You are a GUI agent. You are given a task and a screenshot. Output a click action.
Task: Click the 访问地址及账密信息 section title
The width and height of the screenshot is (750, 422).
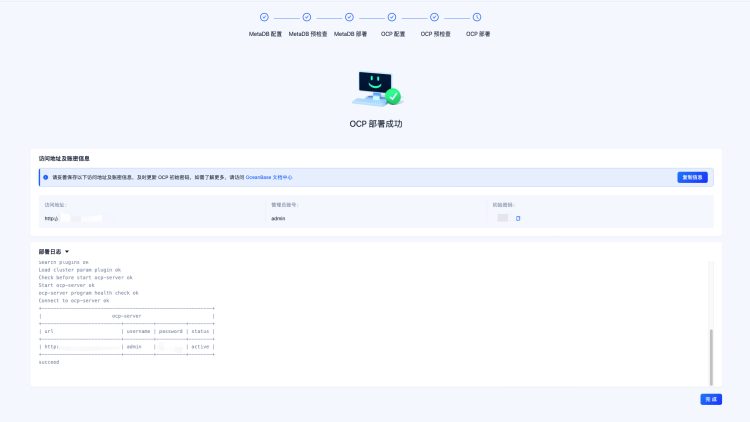pyautogui.click(x=64, y=158)
